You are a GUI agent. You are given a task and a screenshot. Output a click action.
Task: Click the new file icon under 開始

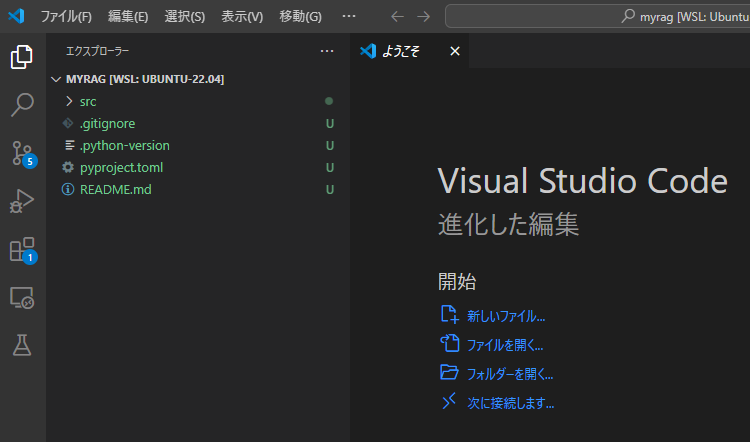click(x=449, y=315)
